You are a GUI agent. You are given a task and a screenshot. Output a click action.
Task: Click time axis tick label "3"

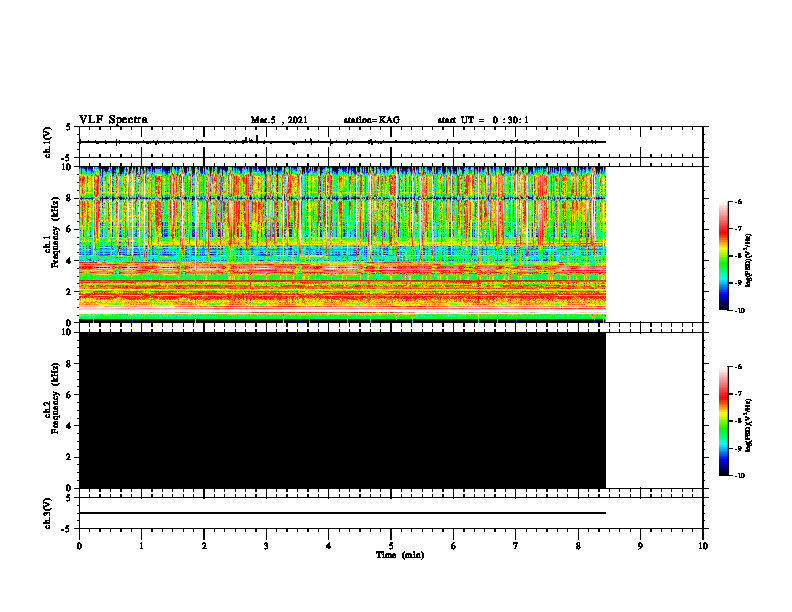pos(266,546)
